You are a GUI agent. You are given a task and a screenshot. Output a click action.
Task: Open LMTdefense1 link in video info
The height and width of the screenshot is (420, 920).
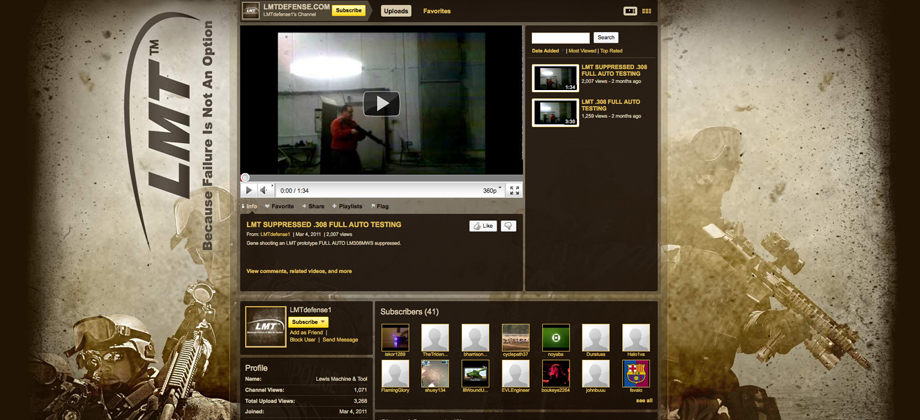pos(275,234)
